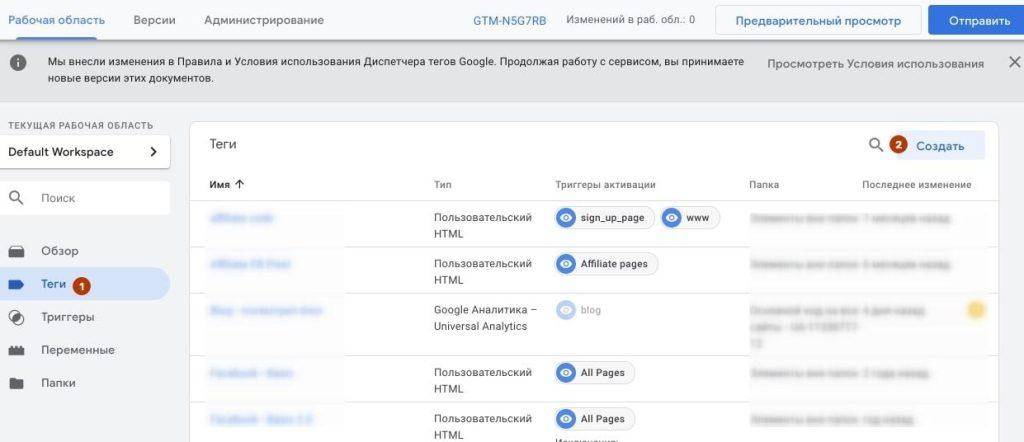Viewport: 1024px width, 442px height.
Task: Switch to the Версии tab
Action: click(x=155, y=20)
